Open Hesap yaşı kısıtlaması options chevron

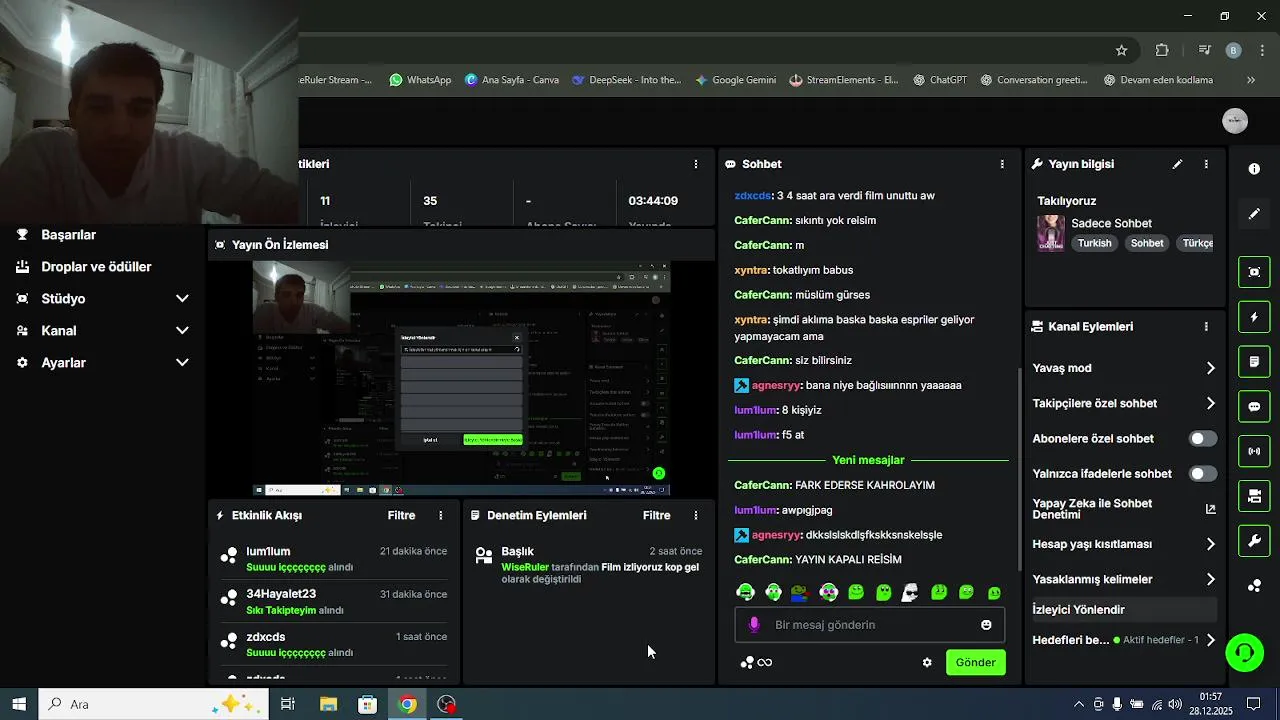[x=1210, y=545]
